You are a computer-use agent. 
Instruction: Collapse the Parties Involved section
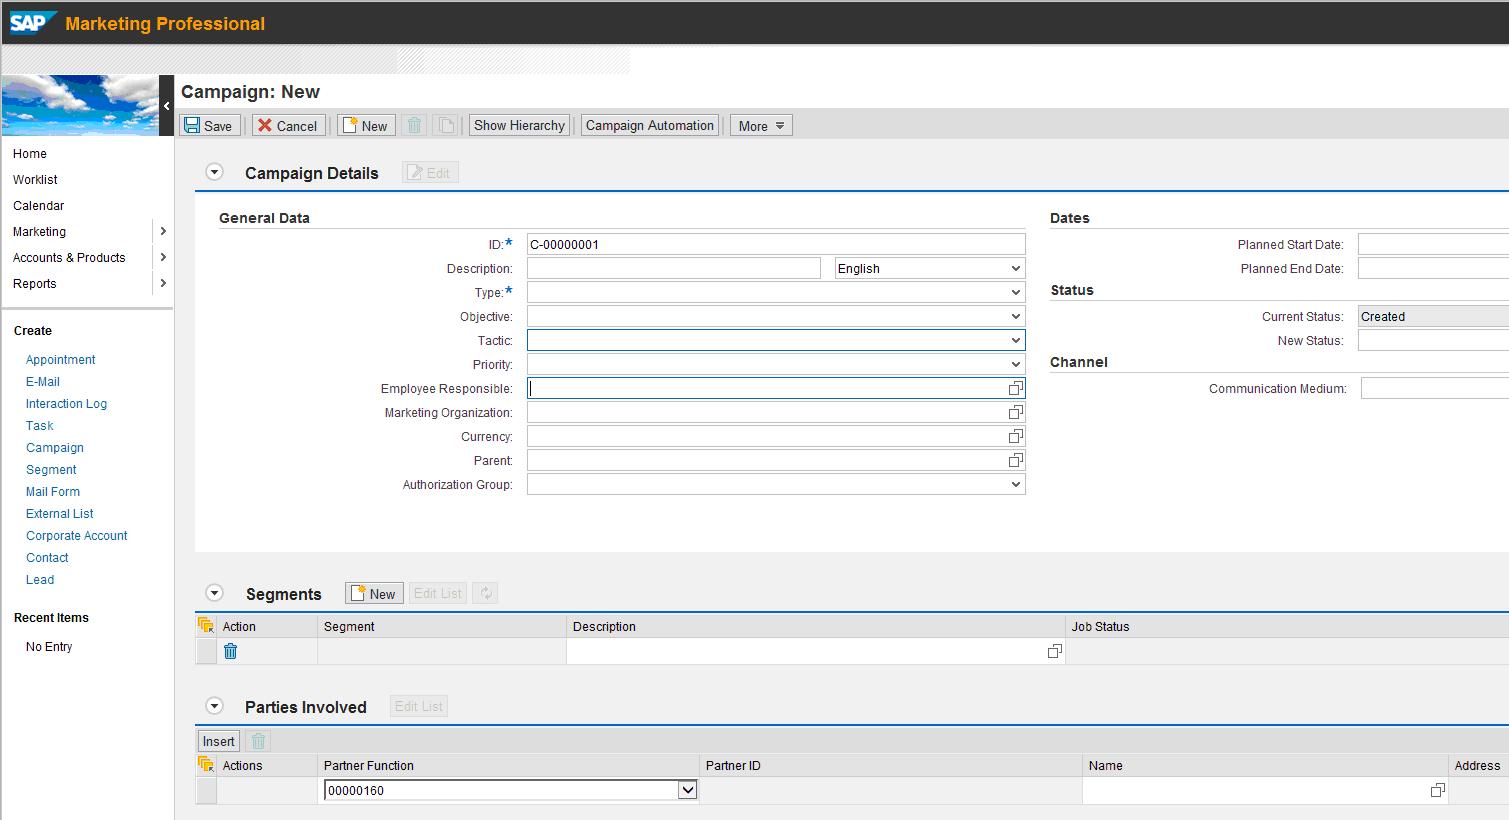click(x=214, y=706)
